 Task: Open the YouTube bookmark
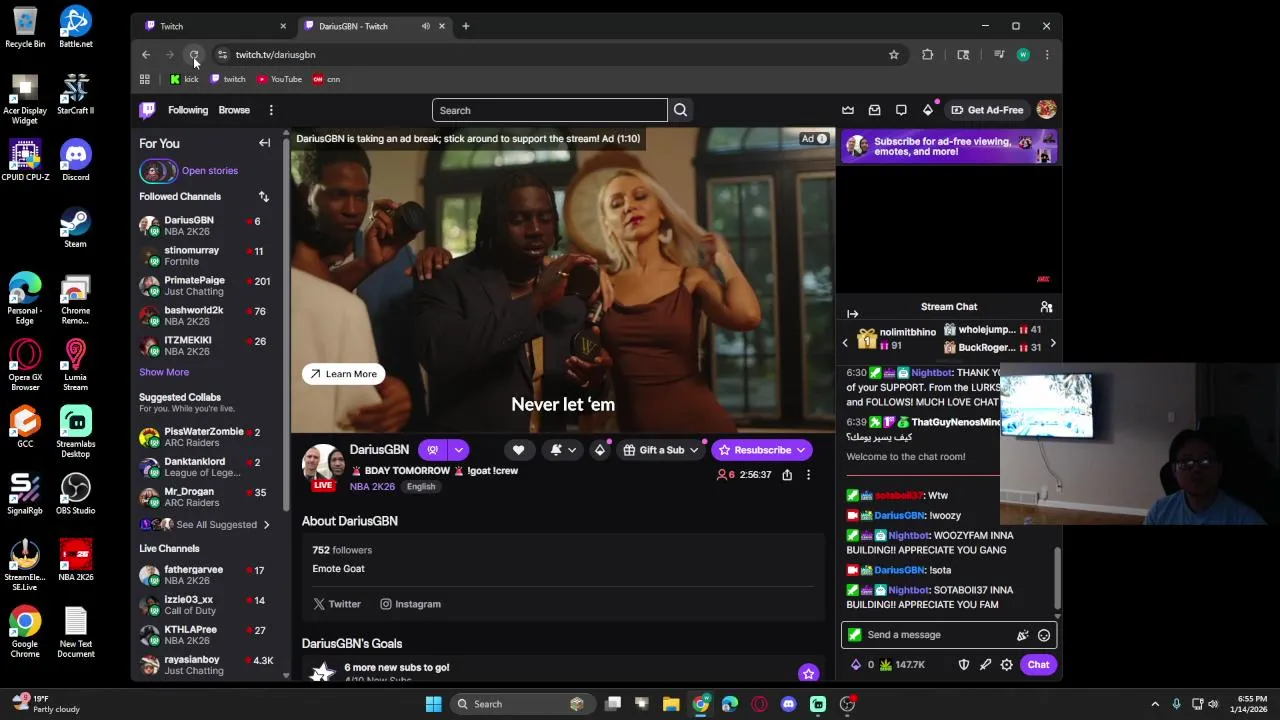pos(280,79)
